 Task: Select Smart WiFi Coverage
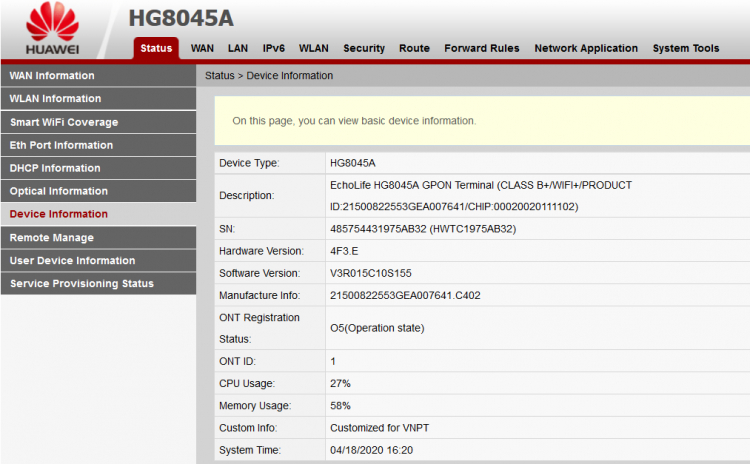click(99, 122)
